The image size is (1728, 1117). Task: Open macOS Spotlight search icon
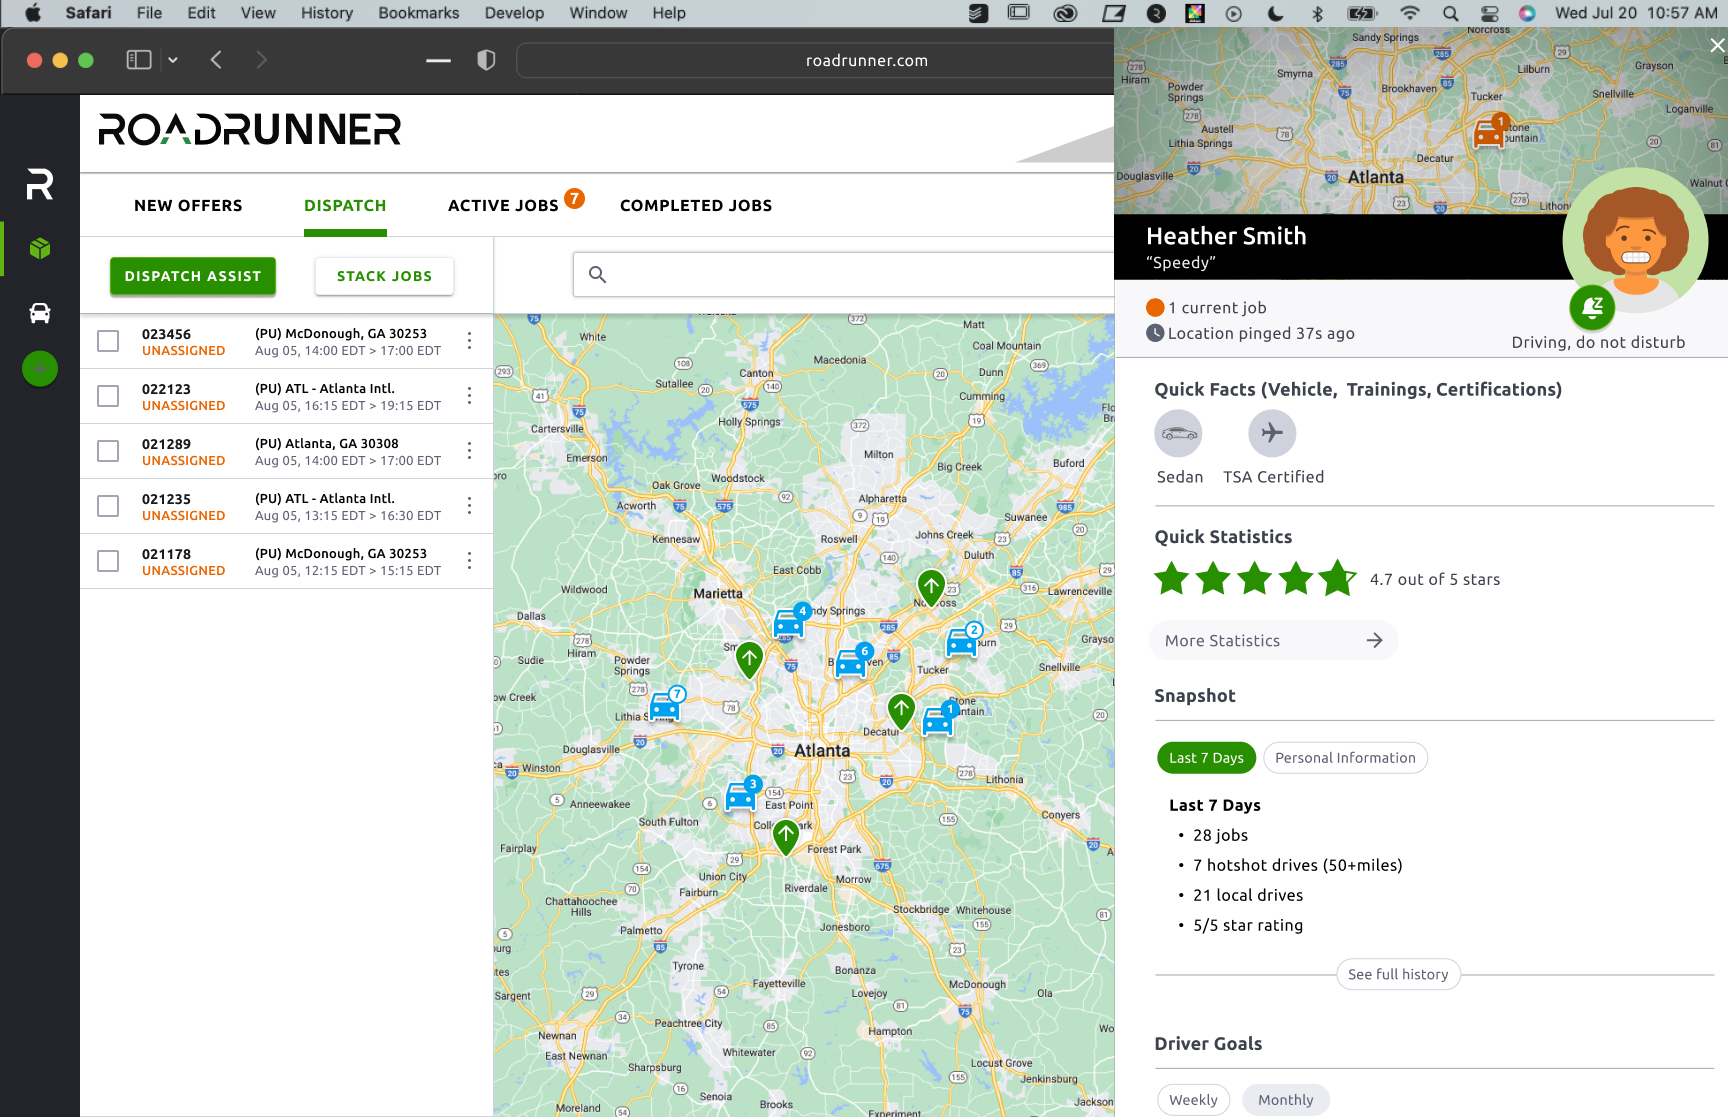pos(1450,13)
